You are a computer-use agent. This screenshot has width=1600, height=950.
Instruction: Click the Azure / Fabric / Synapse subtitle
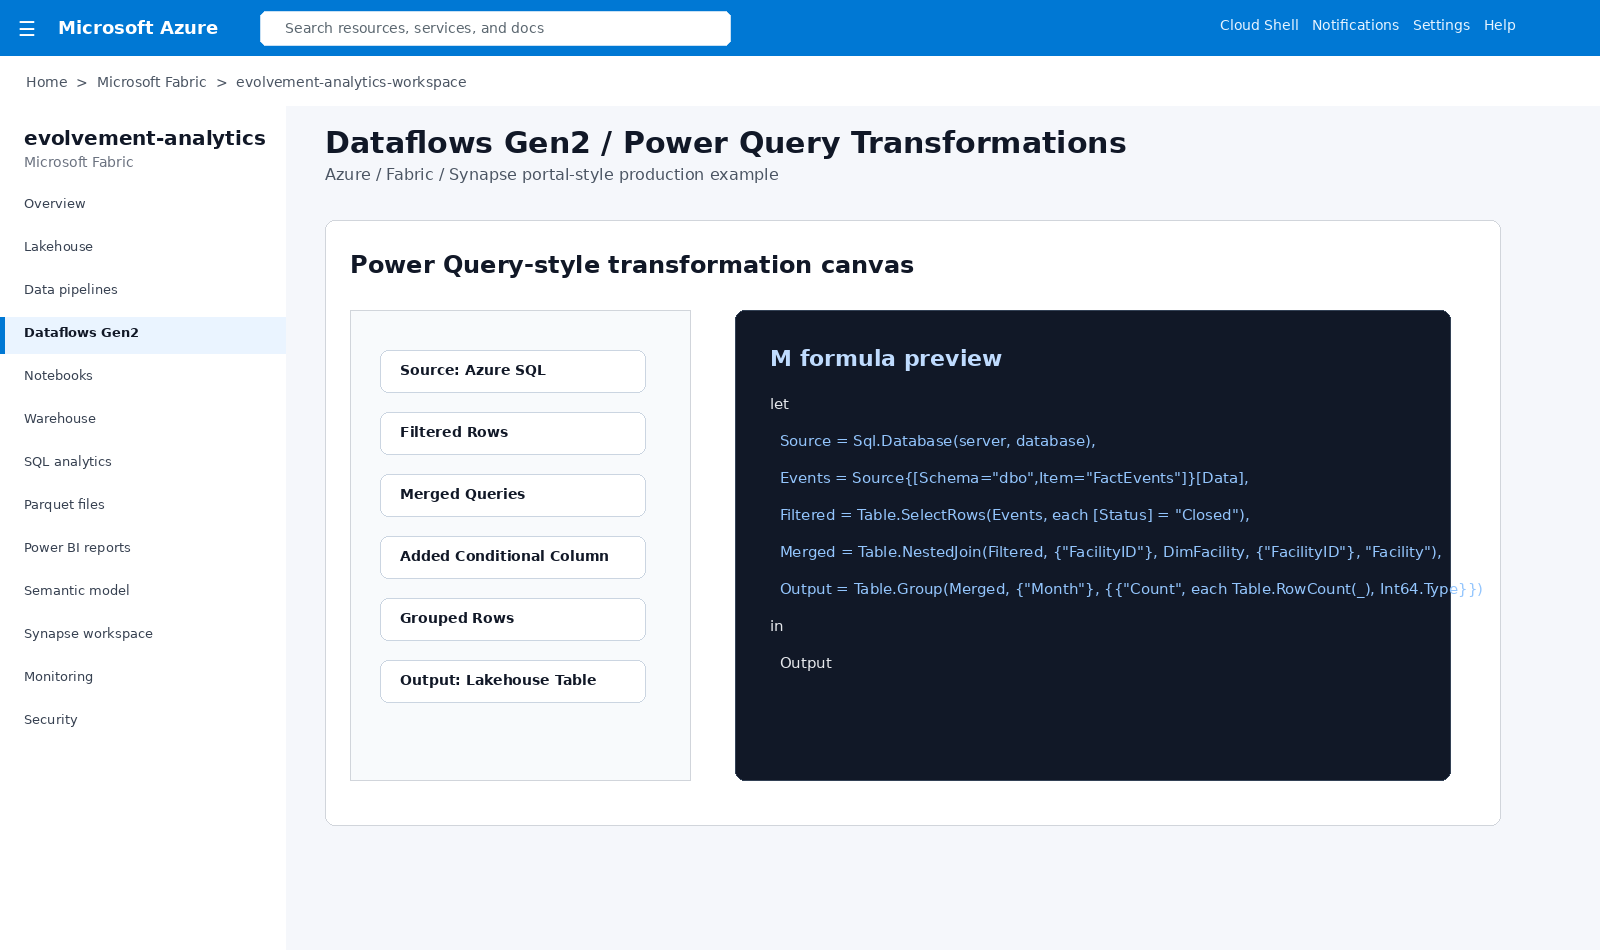[551, 174]
